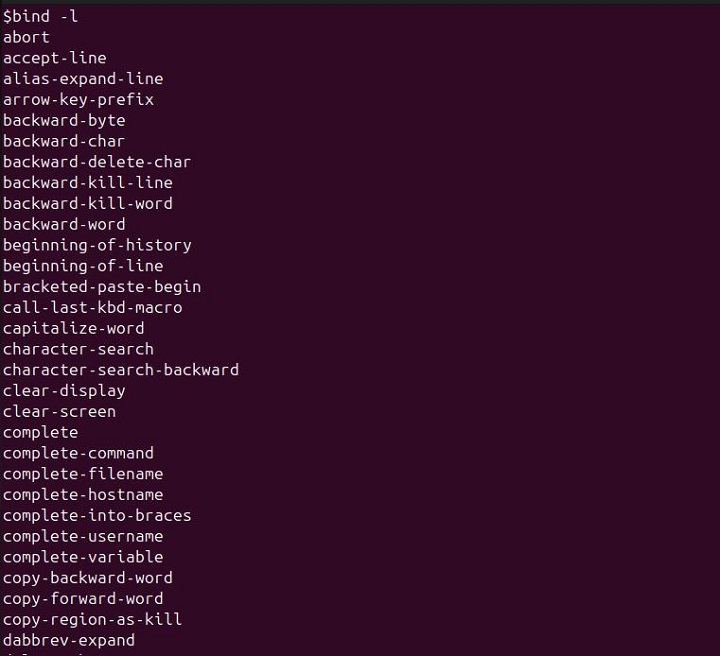720x656 pixels.
Task: Select "complete-filename" in the output
Action: [x=83, y=474]
